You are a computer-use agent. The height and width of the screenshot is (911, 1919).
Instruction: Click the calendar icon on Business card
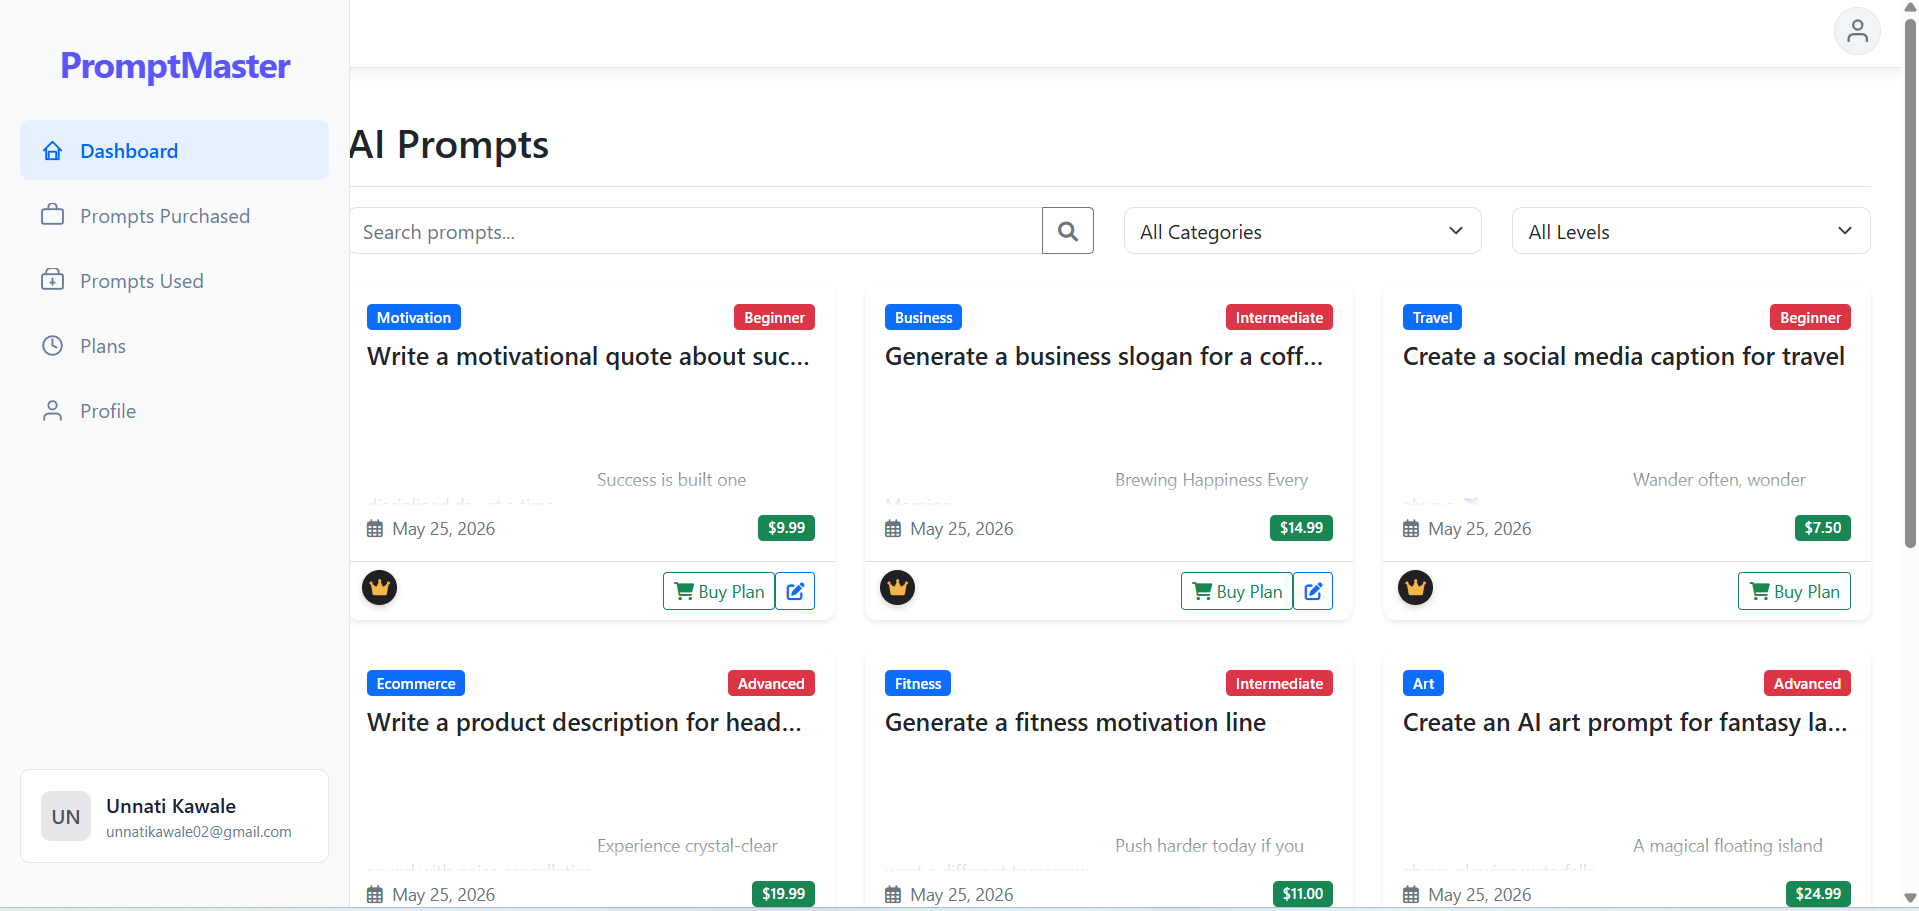click(893, 529)
